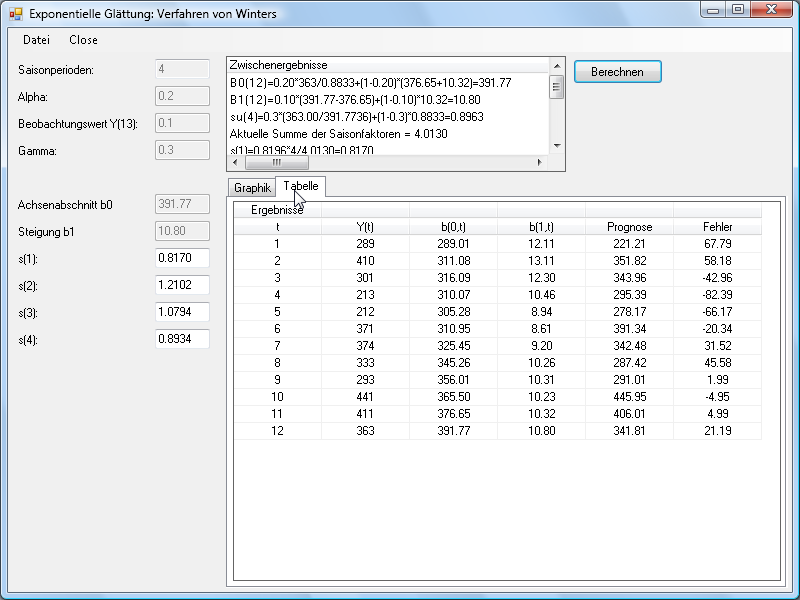Minimize the Winters window

pyautogui.click(x=712, y=10)
